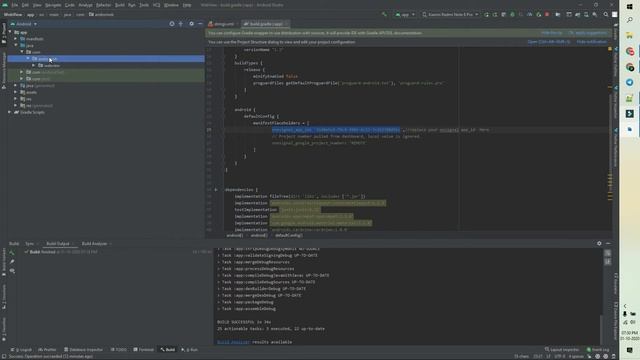The image size is (640, 360).
Task: Click the Hide notification link
Action: (x=591, y=42)
